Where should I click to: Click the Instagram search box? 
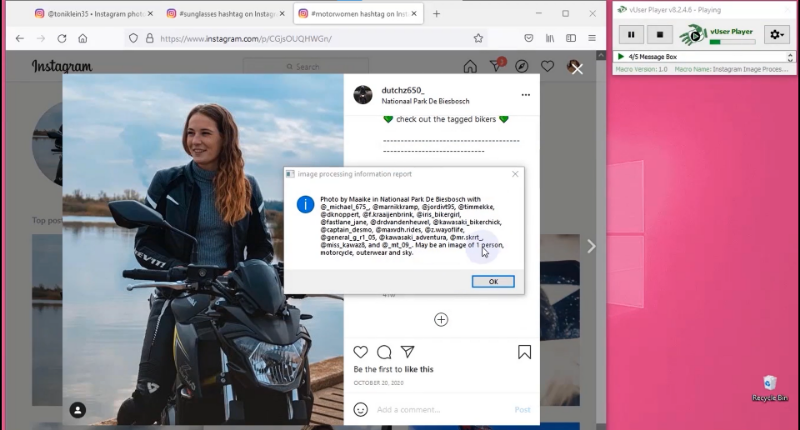click(306, 67)
